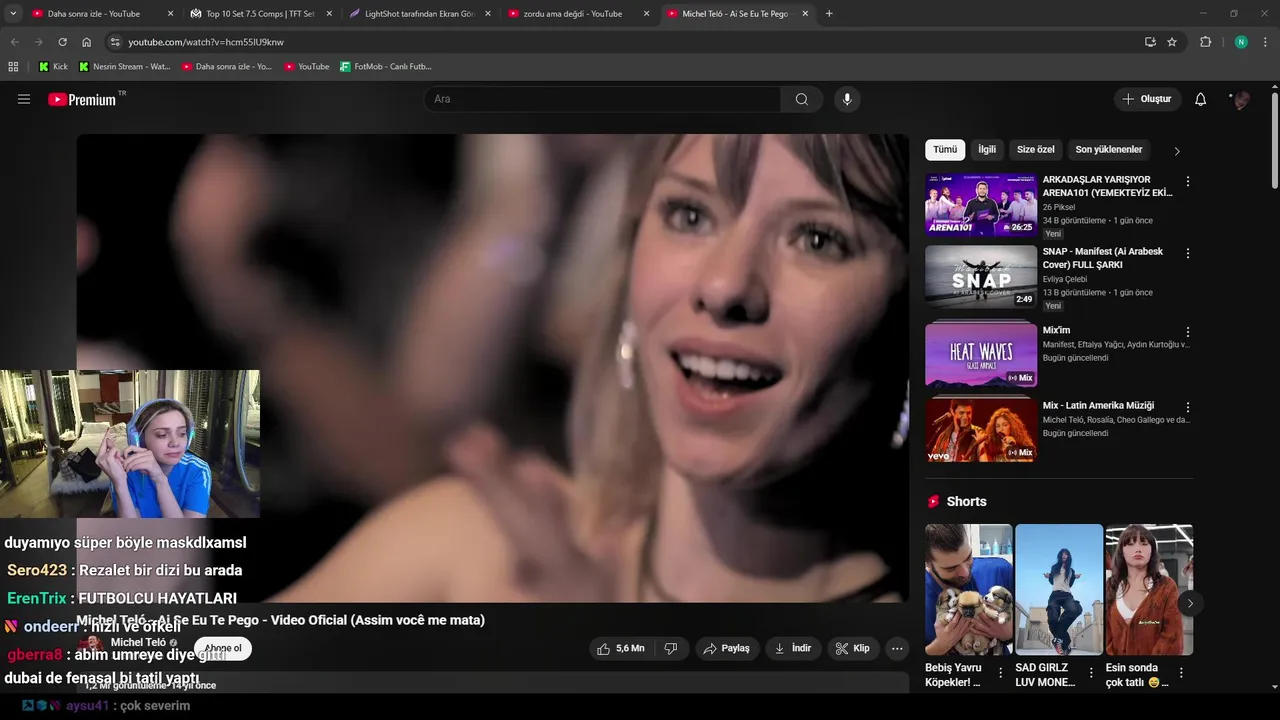Click the main video player frame
Viewport: 1280px width, 720px height.
[x=493, y=368]
